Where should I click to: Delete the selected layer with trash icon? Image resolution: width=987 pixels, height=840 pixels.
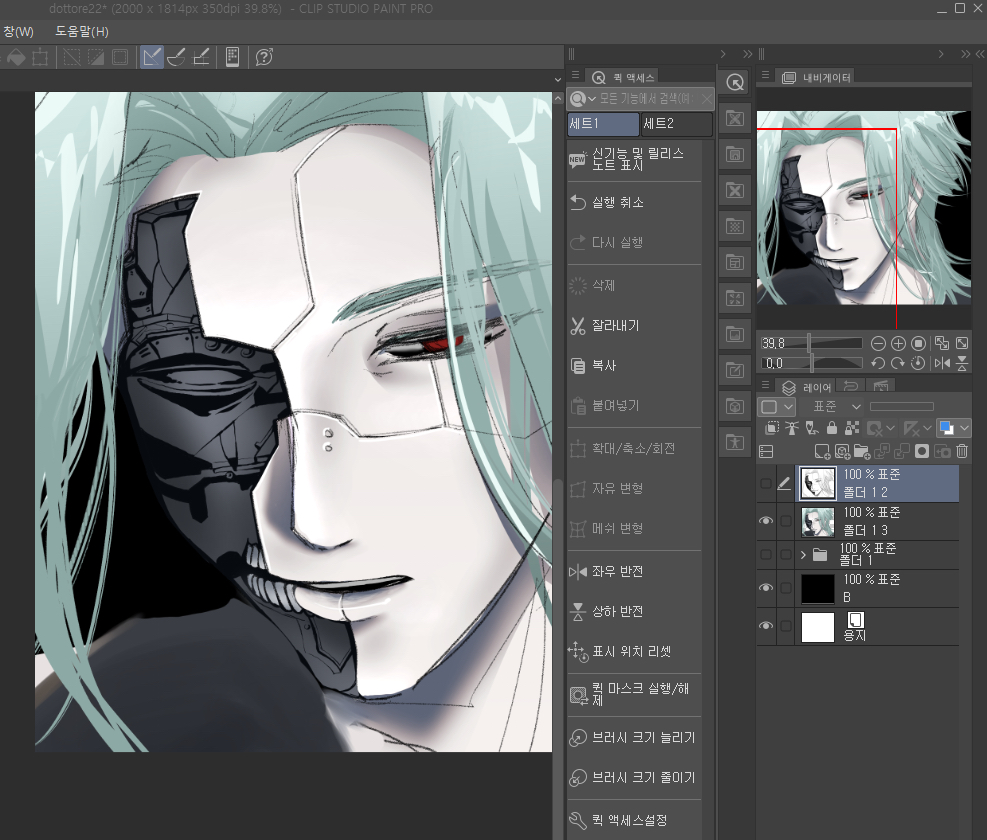pyautogui.click(x=962, y=451)
